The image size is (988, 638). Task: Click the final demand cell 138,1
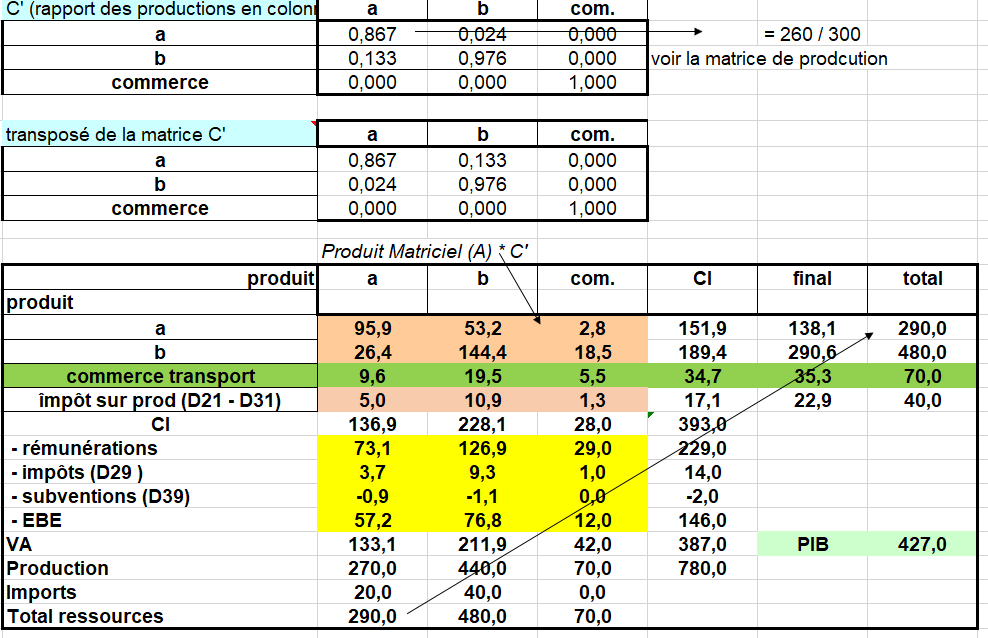[811, 328]
